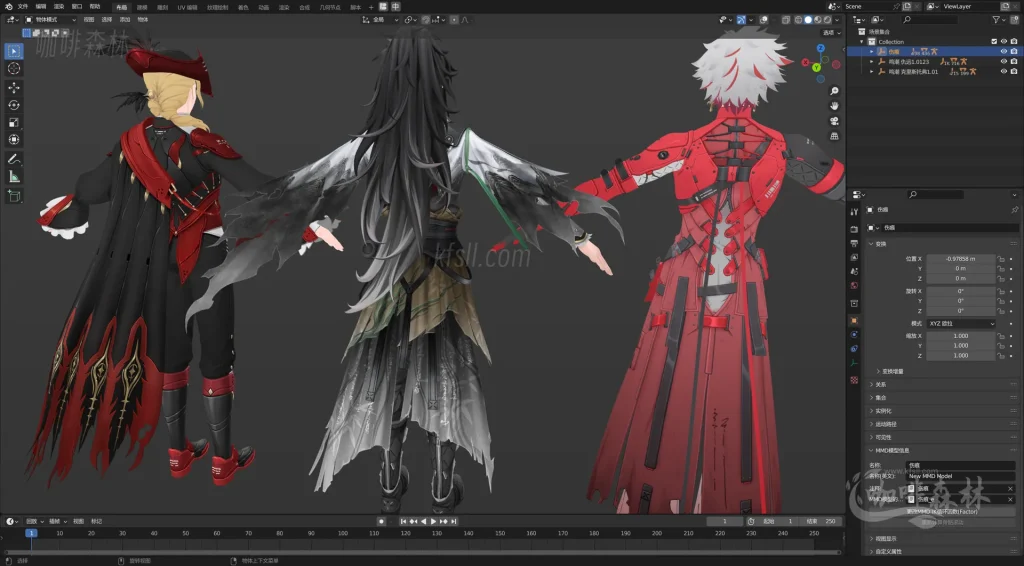Toggle X-ray display in viewport header

tap(786, 20)
